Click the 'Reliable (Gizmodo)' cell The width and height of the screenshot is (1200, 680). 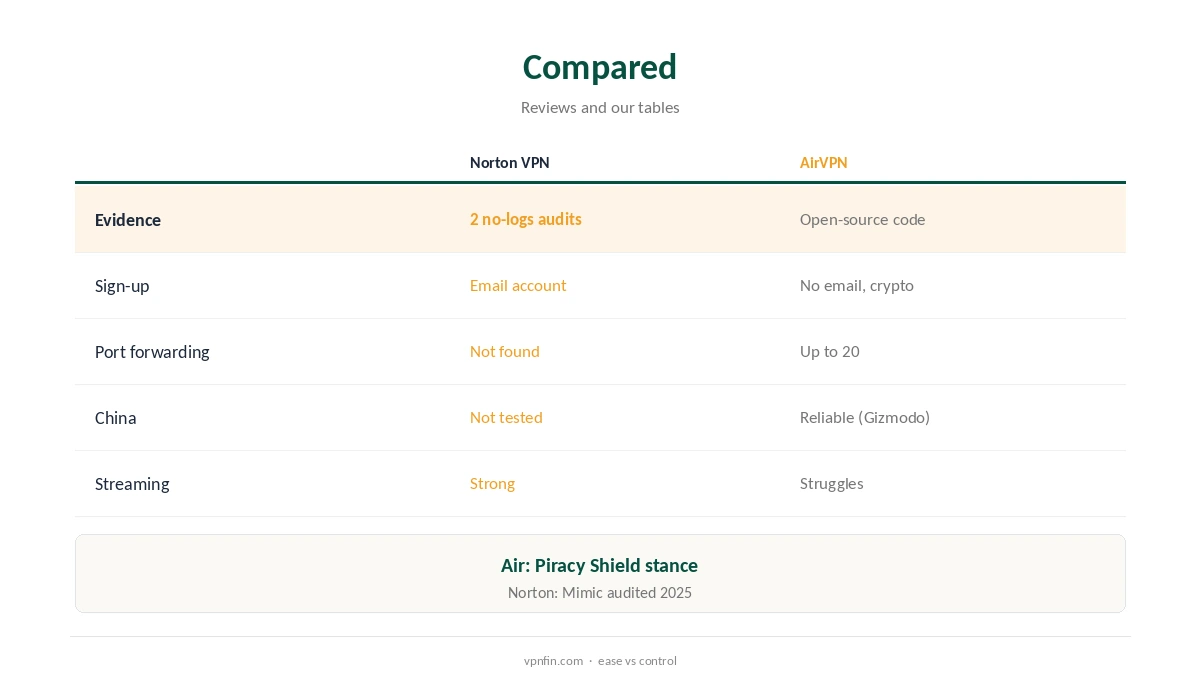pos(864,417)
